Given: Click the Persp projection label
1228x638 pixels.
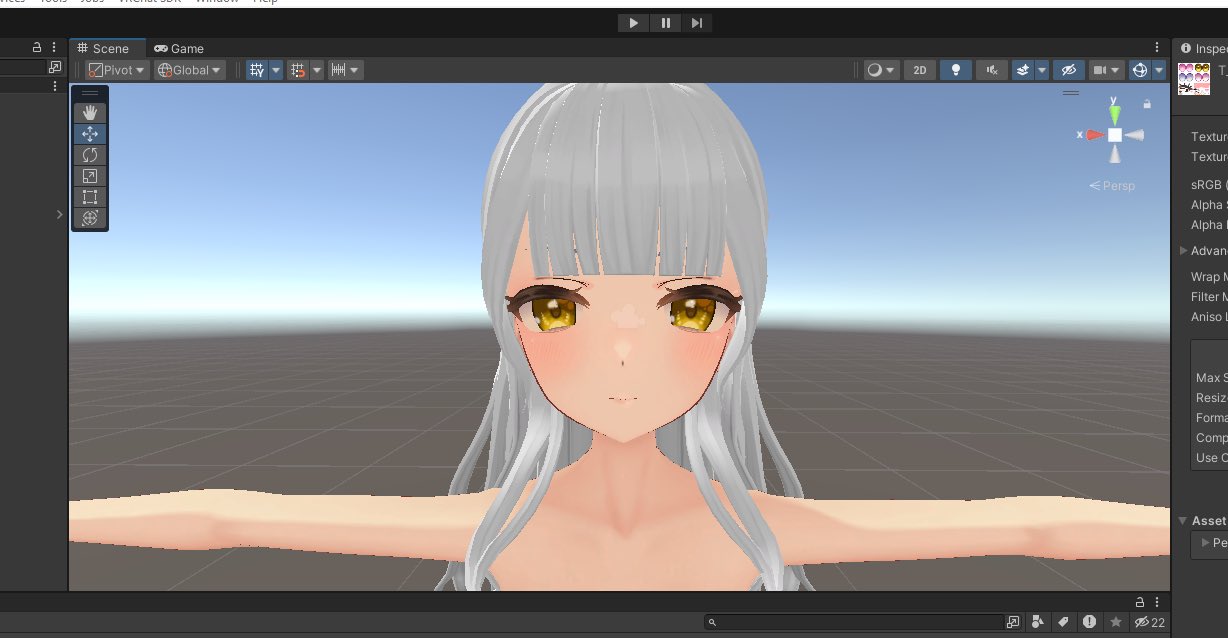Looking at the screenshot, I should click(x=1112, y=186).
